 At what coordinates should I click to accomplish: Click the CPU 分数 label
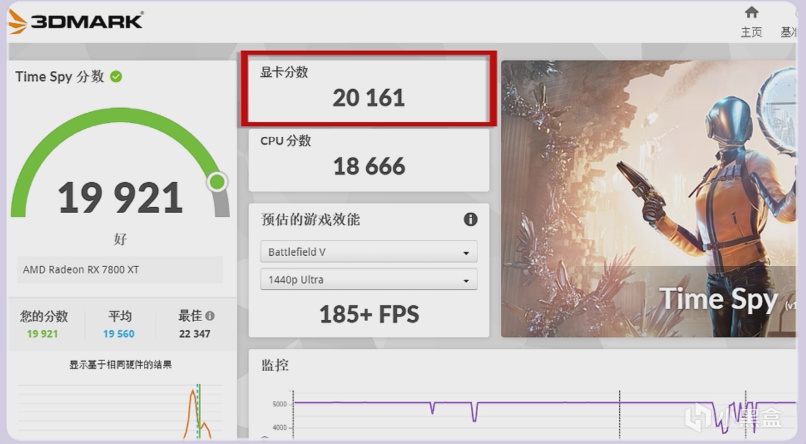point(285,141)
